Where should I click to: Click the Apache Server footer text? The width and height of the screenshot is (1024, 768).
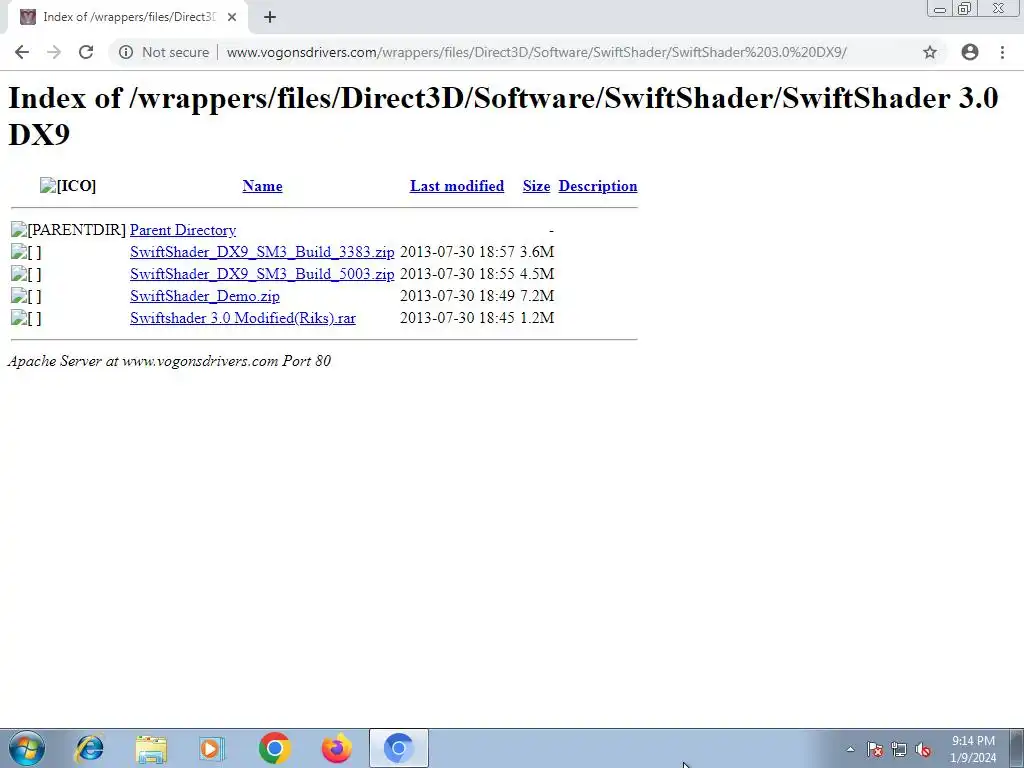pos(169,361)
